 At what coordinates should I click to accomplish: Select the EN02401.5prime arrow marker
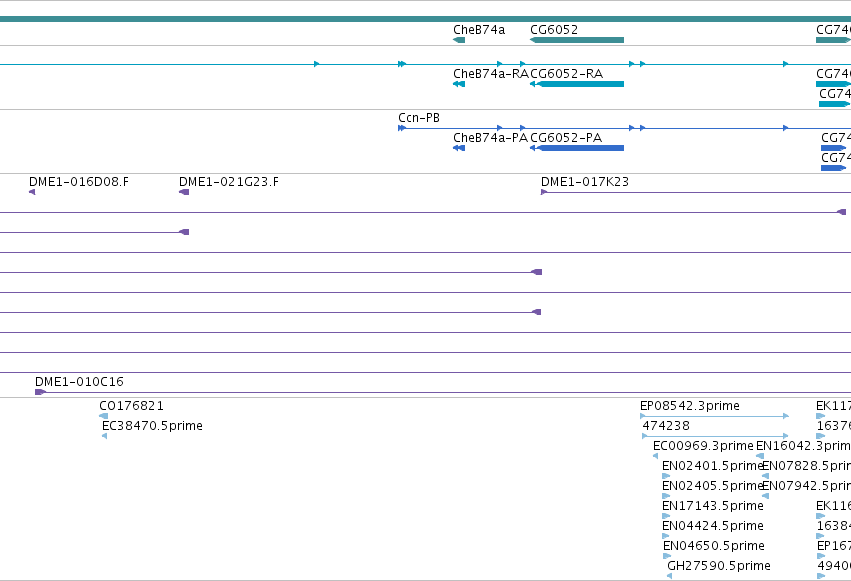pyautogui.click(x=666, y=476)
